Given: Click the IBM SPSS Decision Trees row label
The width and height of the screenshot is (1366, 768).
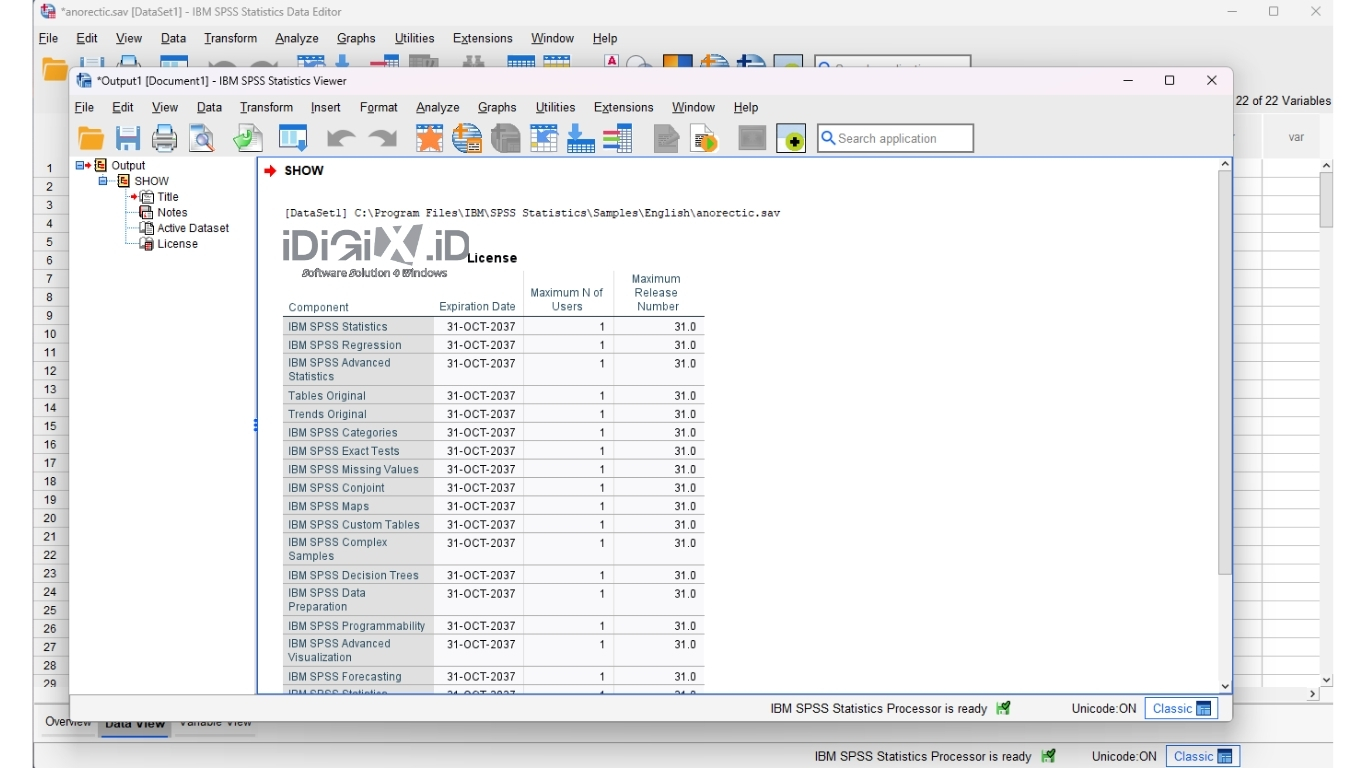Looking at the screenshot, I should tap(353, 575).
